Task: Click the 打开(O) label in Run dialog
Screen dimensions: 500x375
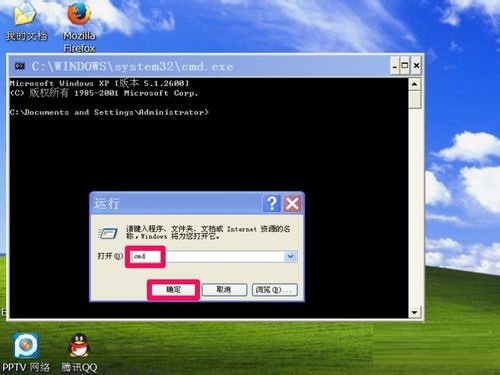Action: coord(110,256)
